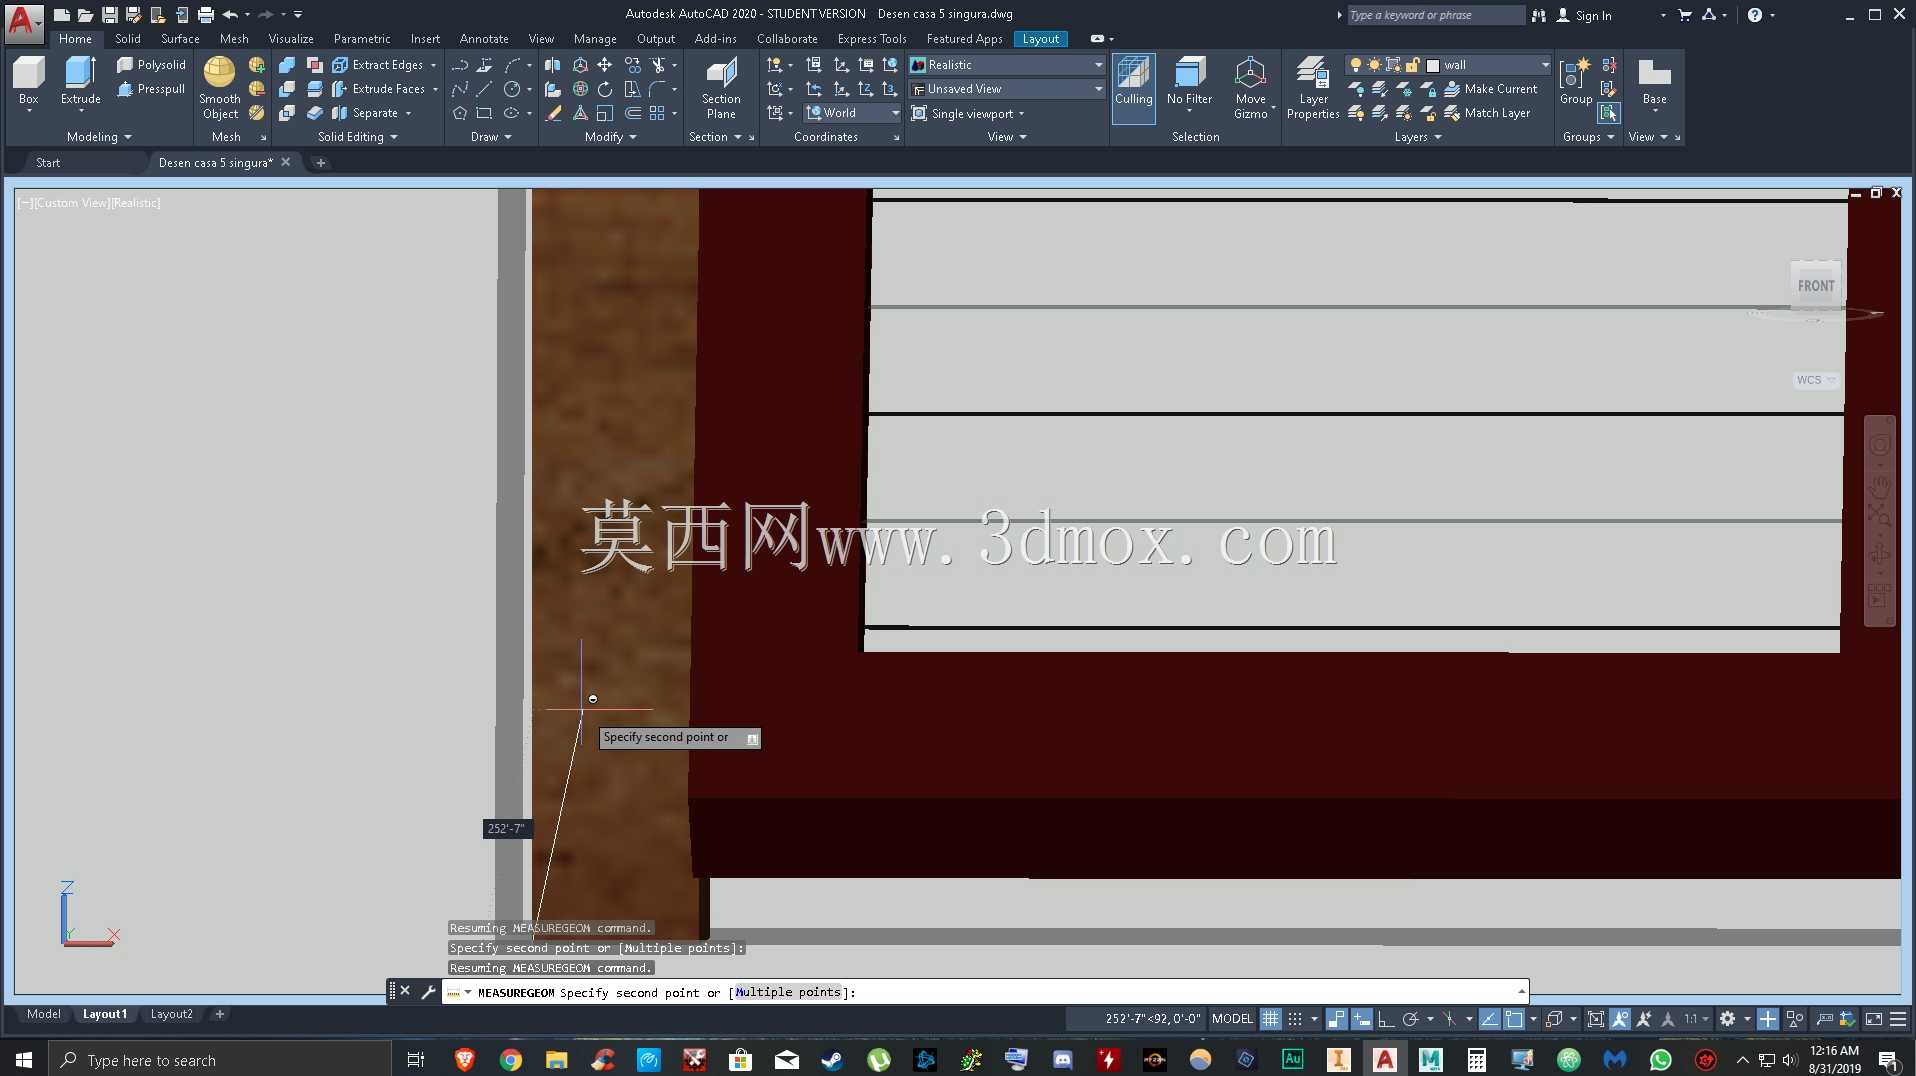Screen dimensions: 1916x1076
Task: Open the Unsaved View dropdown
Action: [1006, 89]
